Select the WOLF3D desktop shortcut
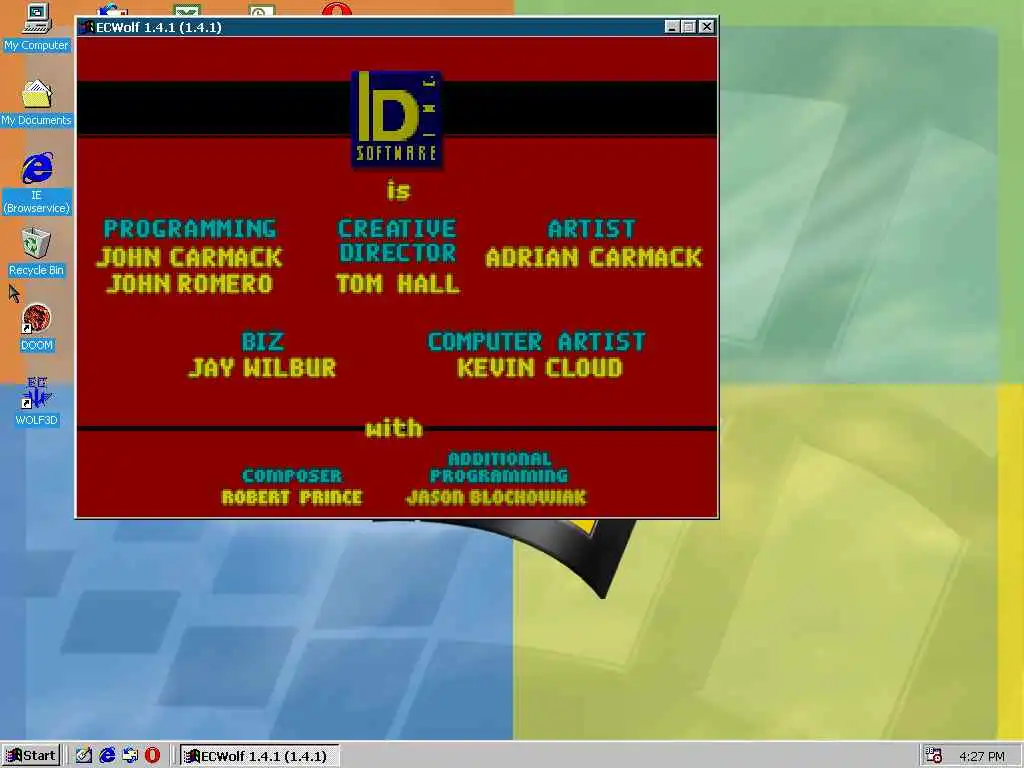Screen dimensions: 1024x768 pos(37,402)
